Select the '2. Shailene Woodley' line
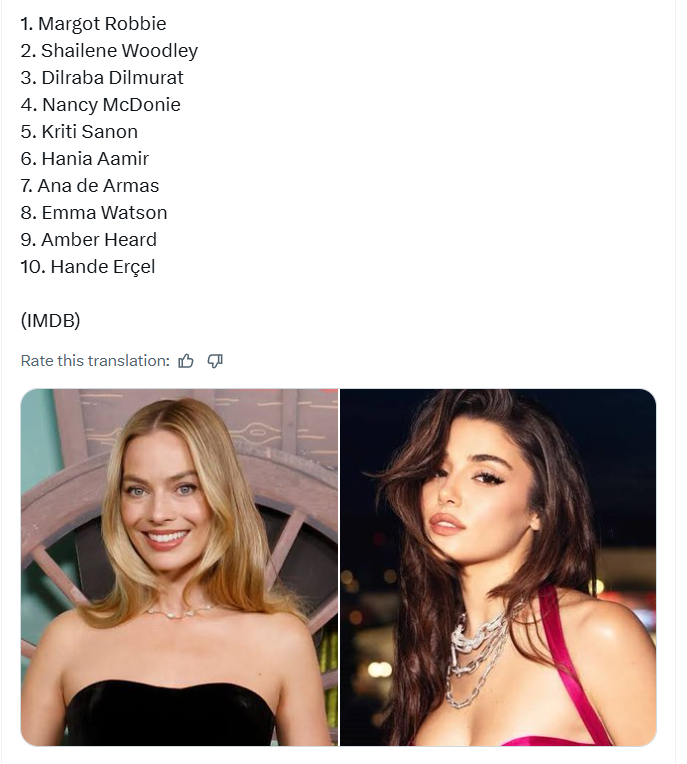The image size is (687, 764). 109,50
